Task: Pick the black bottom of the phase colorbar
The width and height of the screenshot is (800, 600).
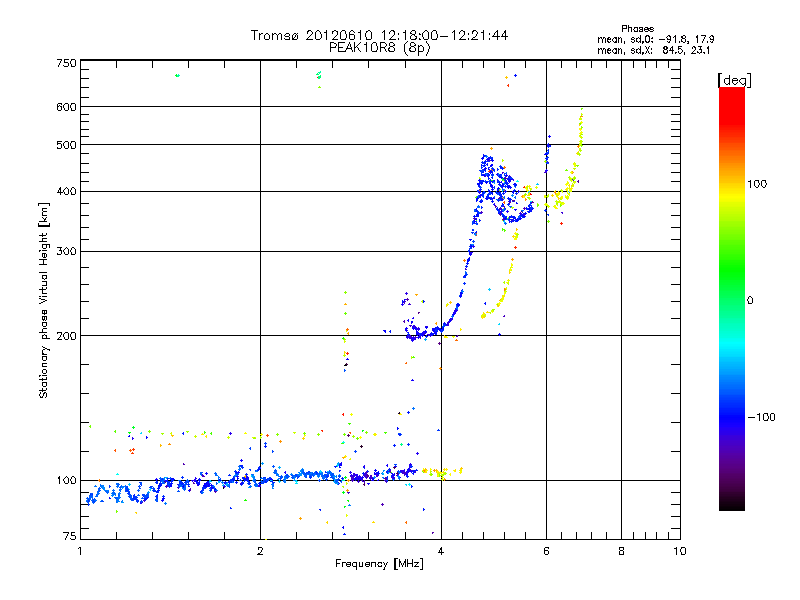Action: point(732,506)
